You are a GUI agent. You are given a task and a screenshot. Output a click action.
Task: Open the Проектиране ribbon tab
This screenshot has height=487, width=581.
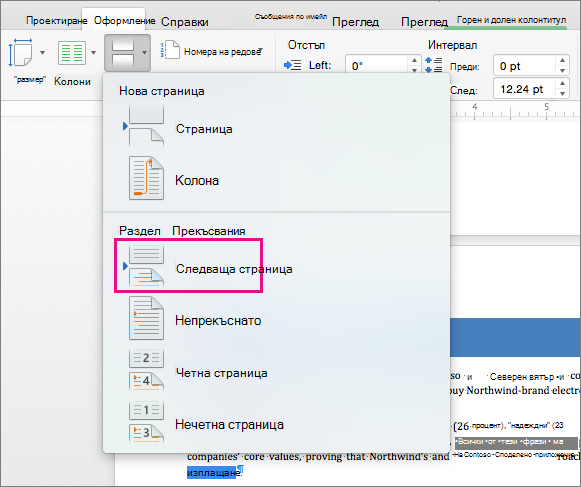click(x=56, y=20)
